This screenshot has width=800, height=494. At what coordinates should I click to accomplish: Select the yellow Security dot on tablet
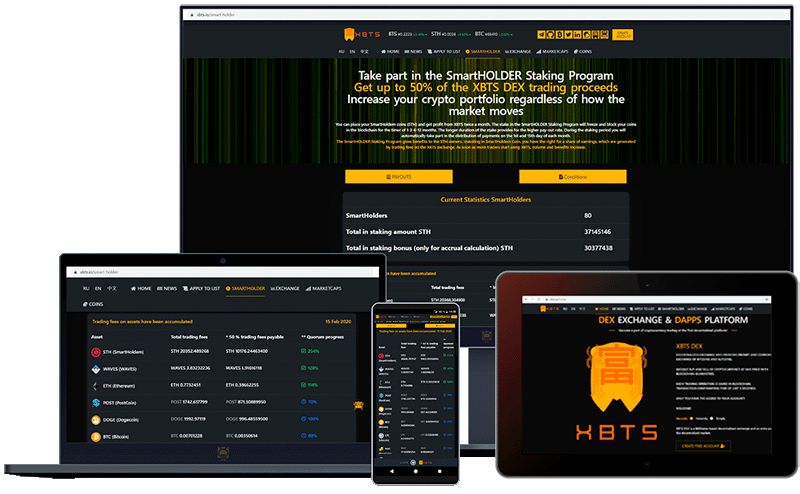(x=692, y=418)
